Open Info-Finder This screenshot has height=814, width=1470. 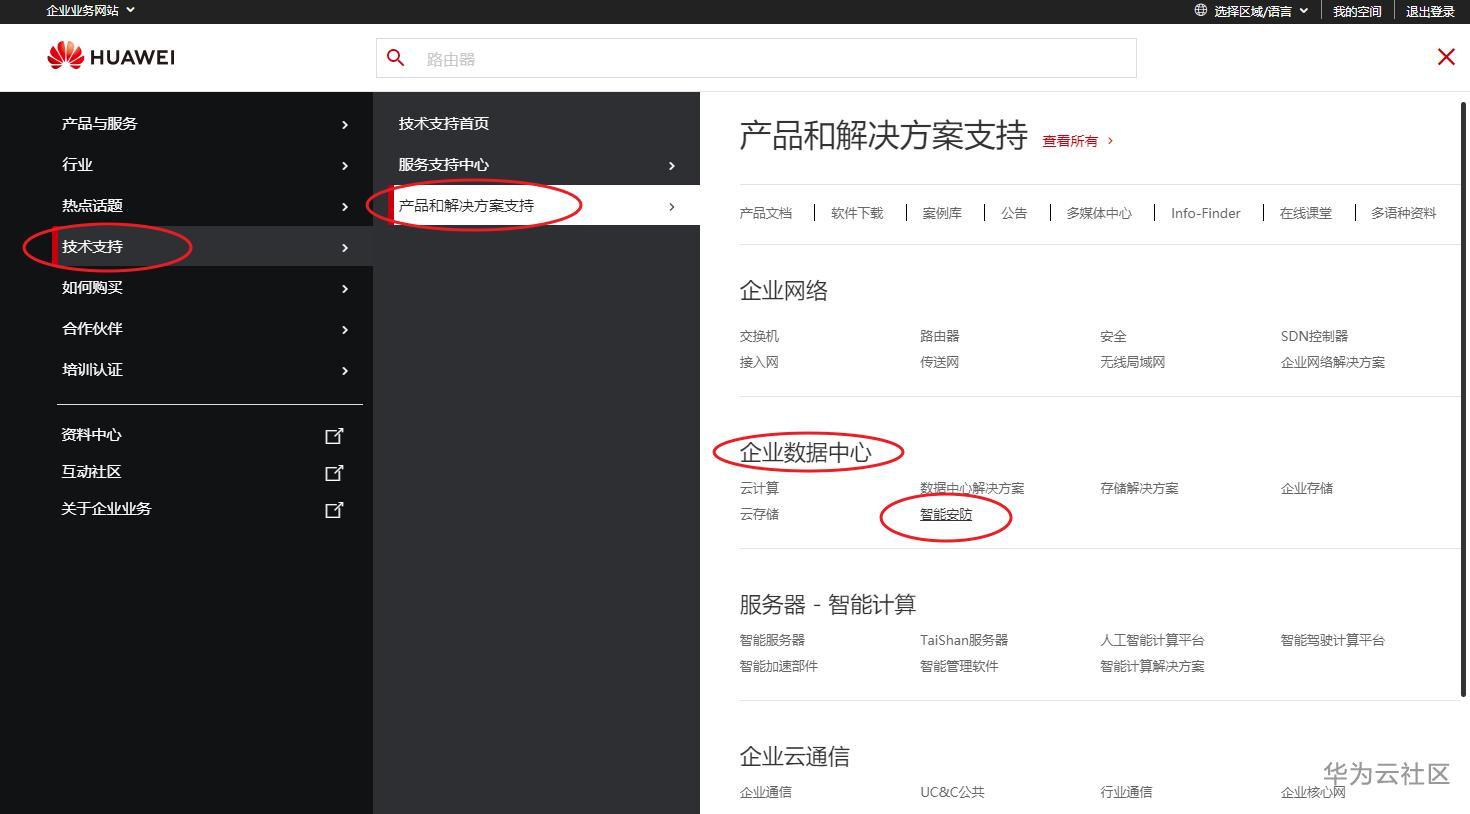pyautogui.click(x=1205, y=213)
